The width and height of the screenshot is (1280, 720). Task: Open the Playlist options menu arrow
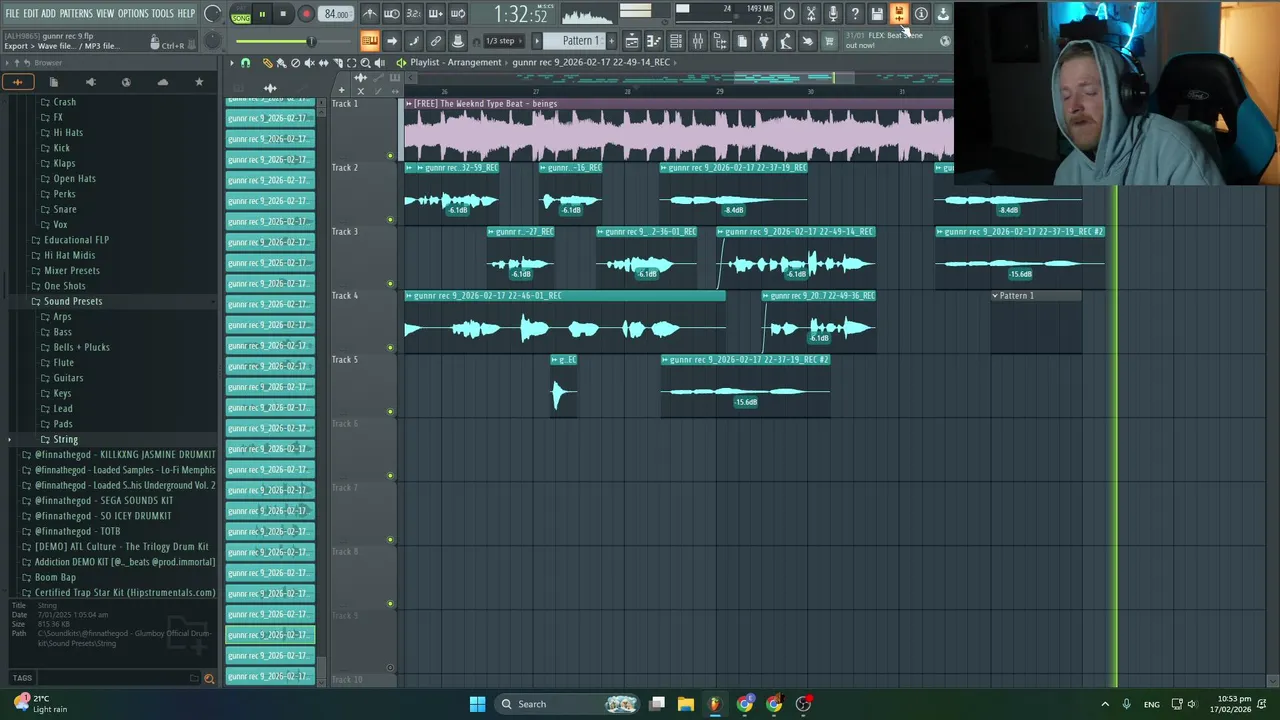(231, 63)
